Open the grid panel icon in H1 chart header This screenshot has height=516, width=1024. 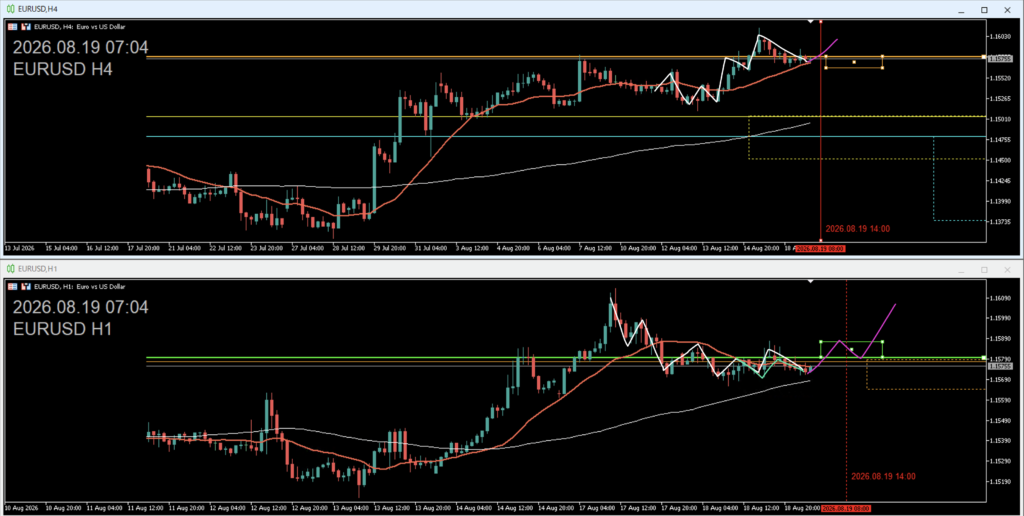click(12, 286)
